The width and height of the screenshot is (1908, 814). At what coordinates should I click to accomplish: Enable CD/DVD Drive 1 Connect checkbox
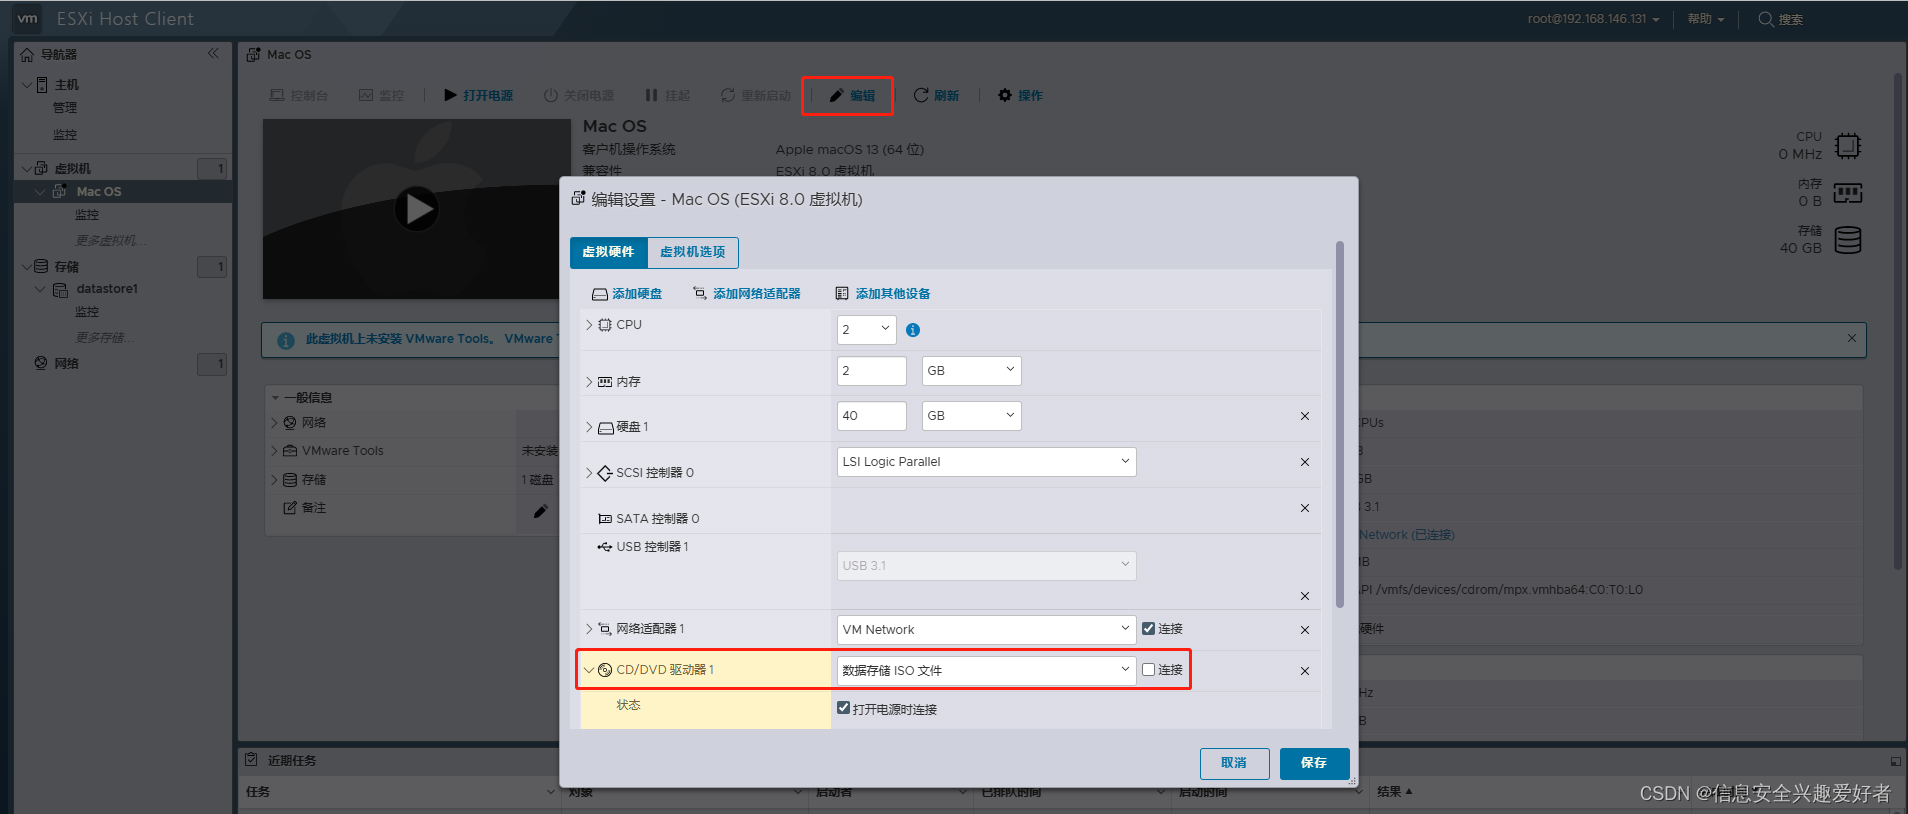click(1148, 670)
